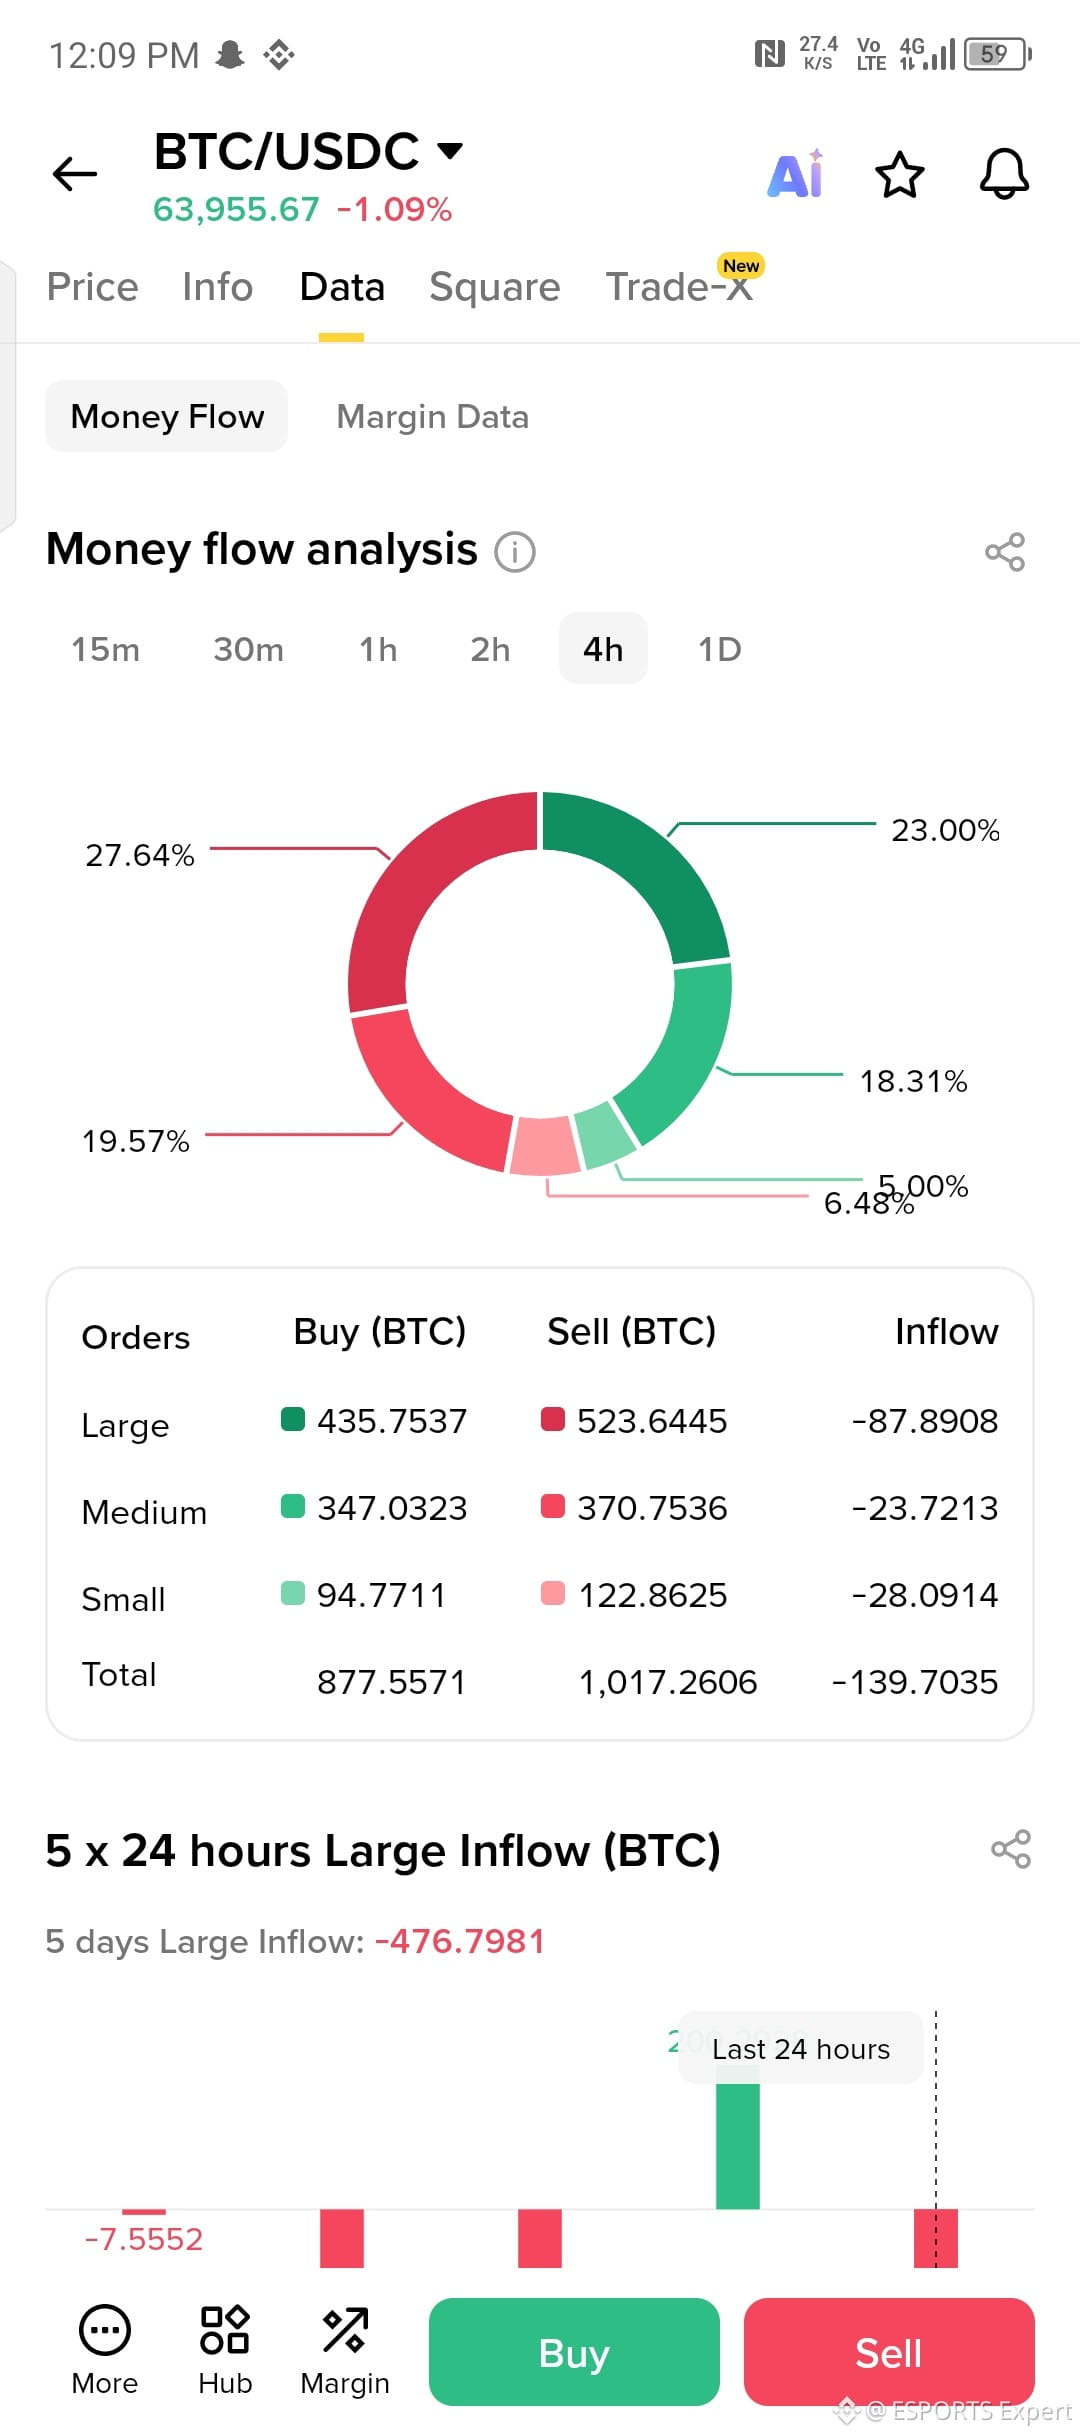
Task: Tap the back arrow icon
Action: [75, 174]
